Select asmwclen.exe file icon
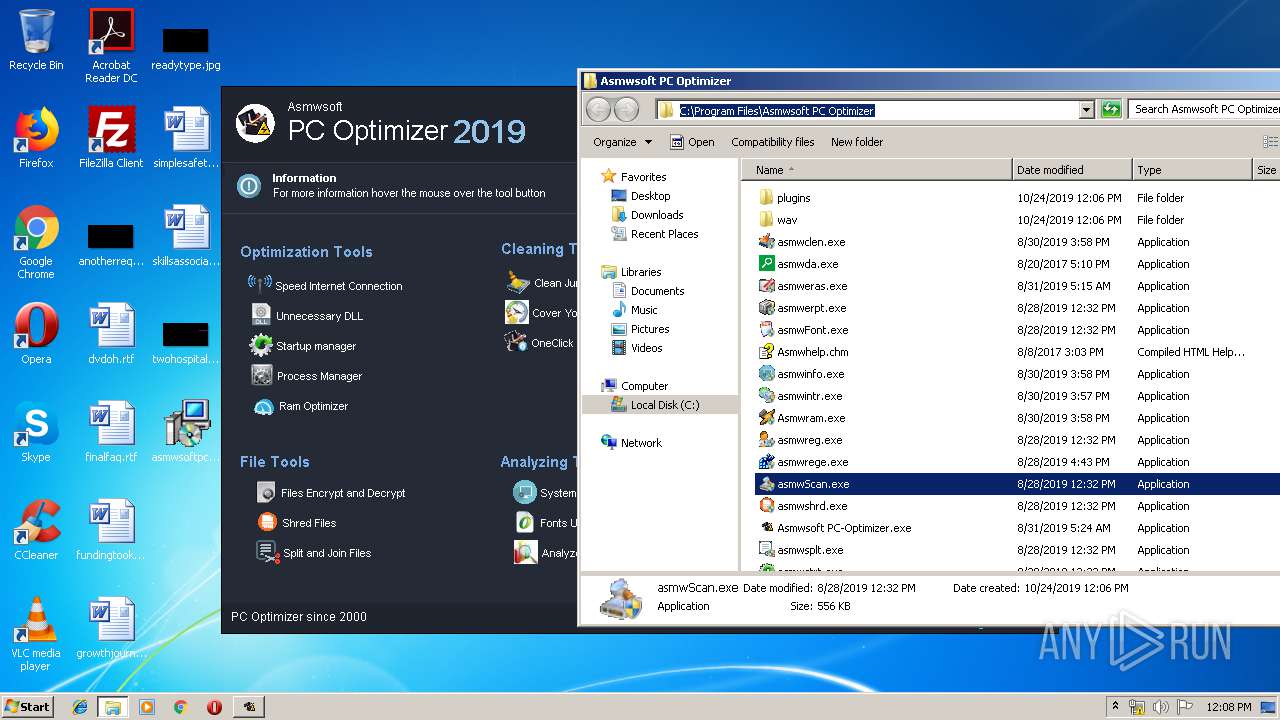Viewport: 1280px width, 720px height. 766,242
